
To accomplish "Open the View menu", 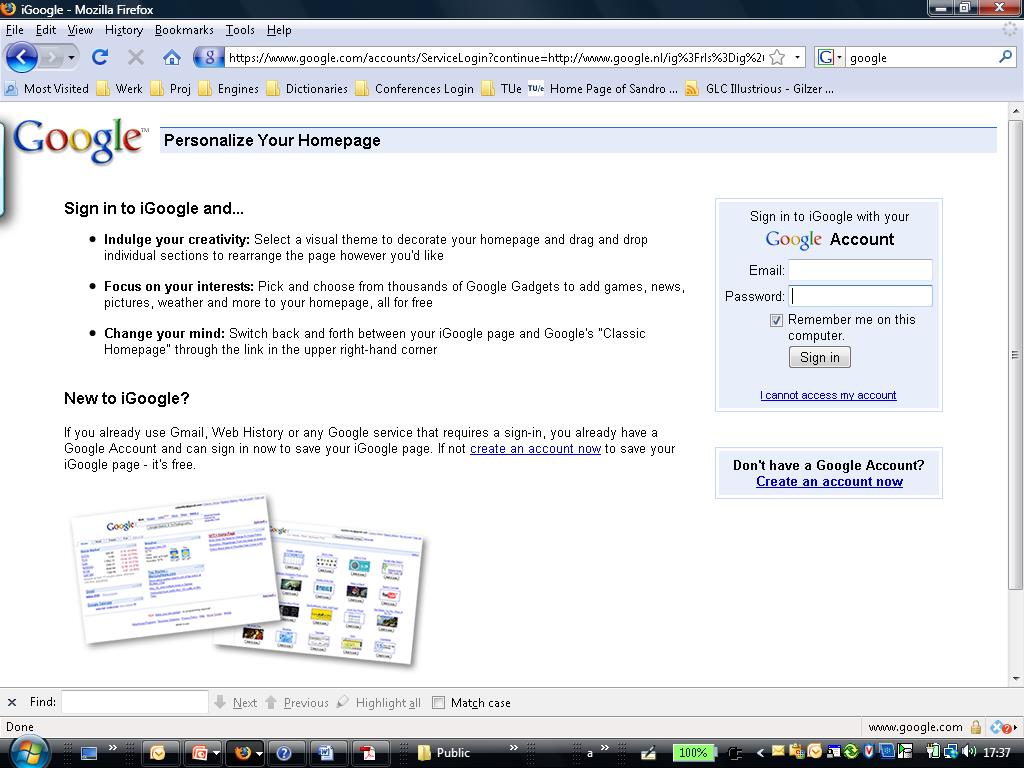I will 80,30.
